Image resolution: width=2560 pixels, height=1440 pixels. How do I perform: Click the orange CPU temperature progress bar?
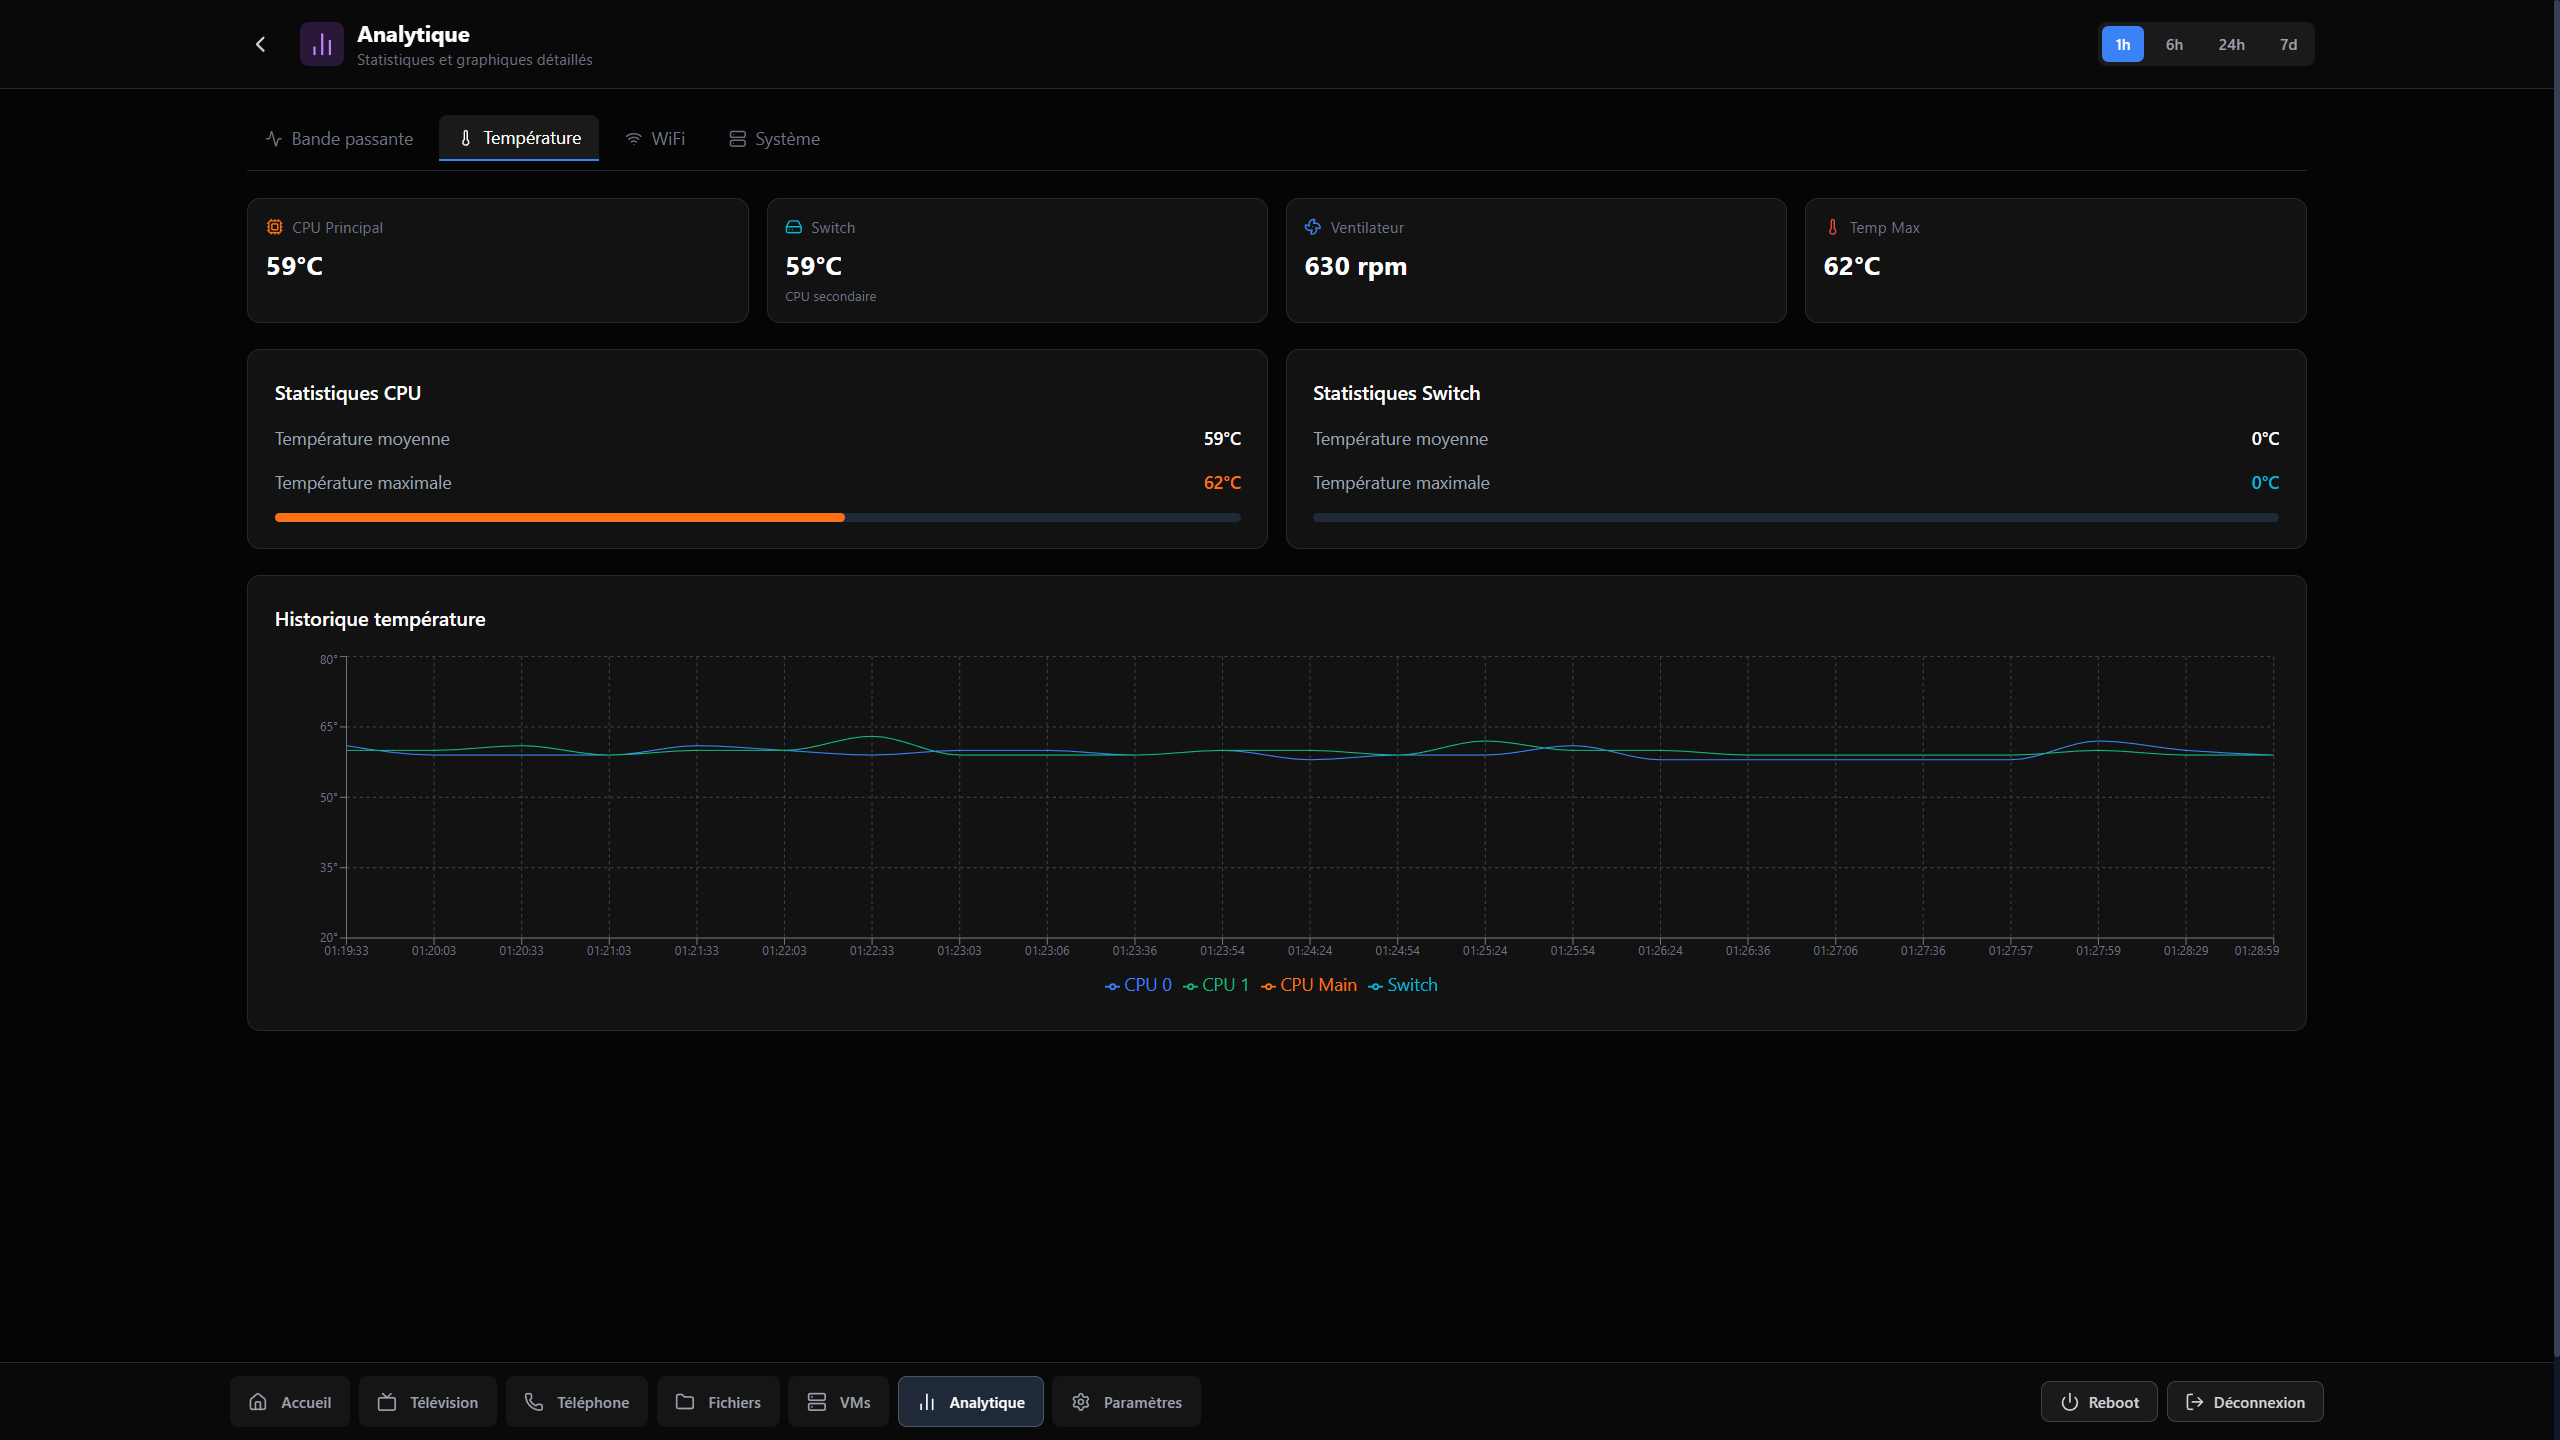pos(560,517)
